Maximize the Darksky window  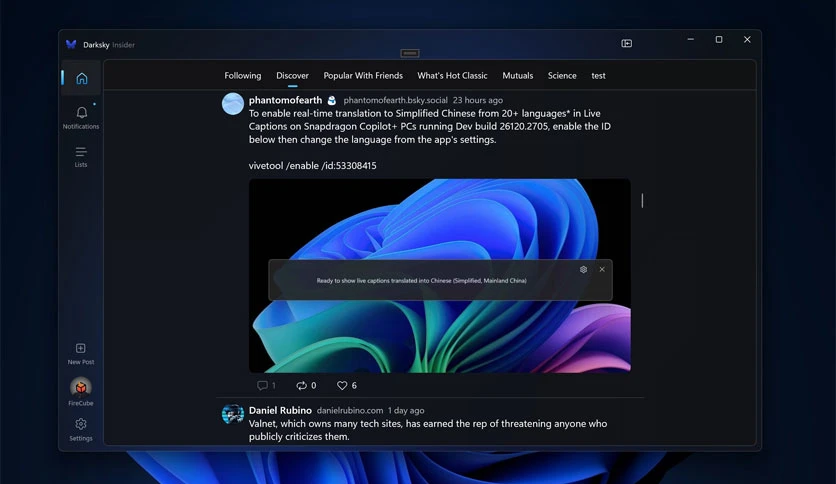click(719, 39)
